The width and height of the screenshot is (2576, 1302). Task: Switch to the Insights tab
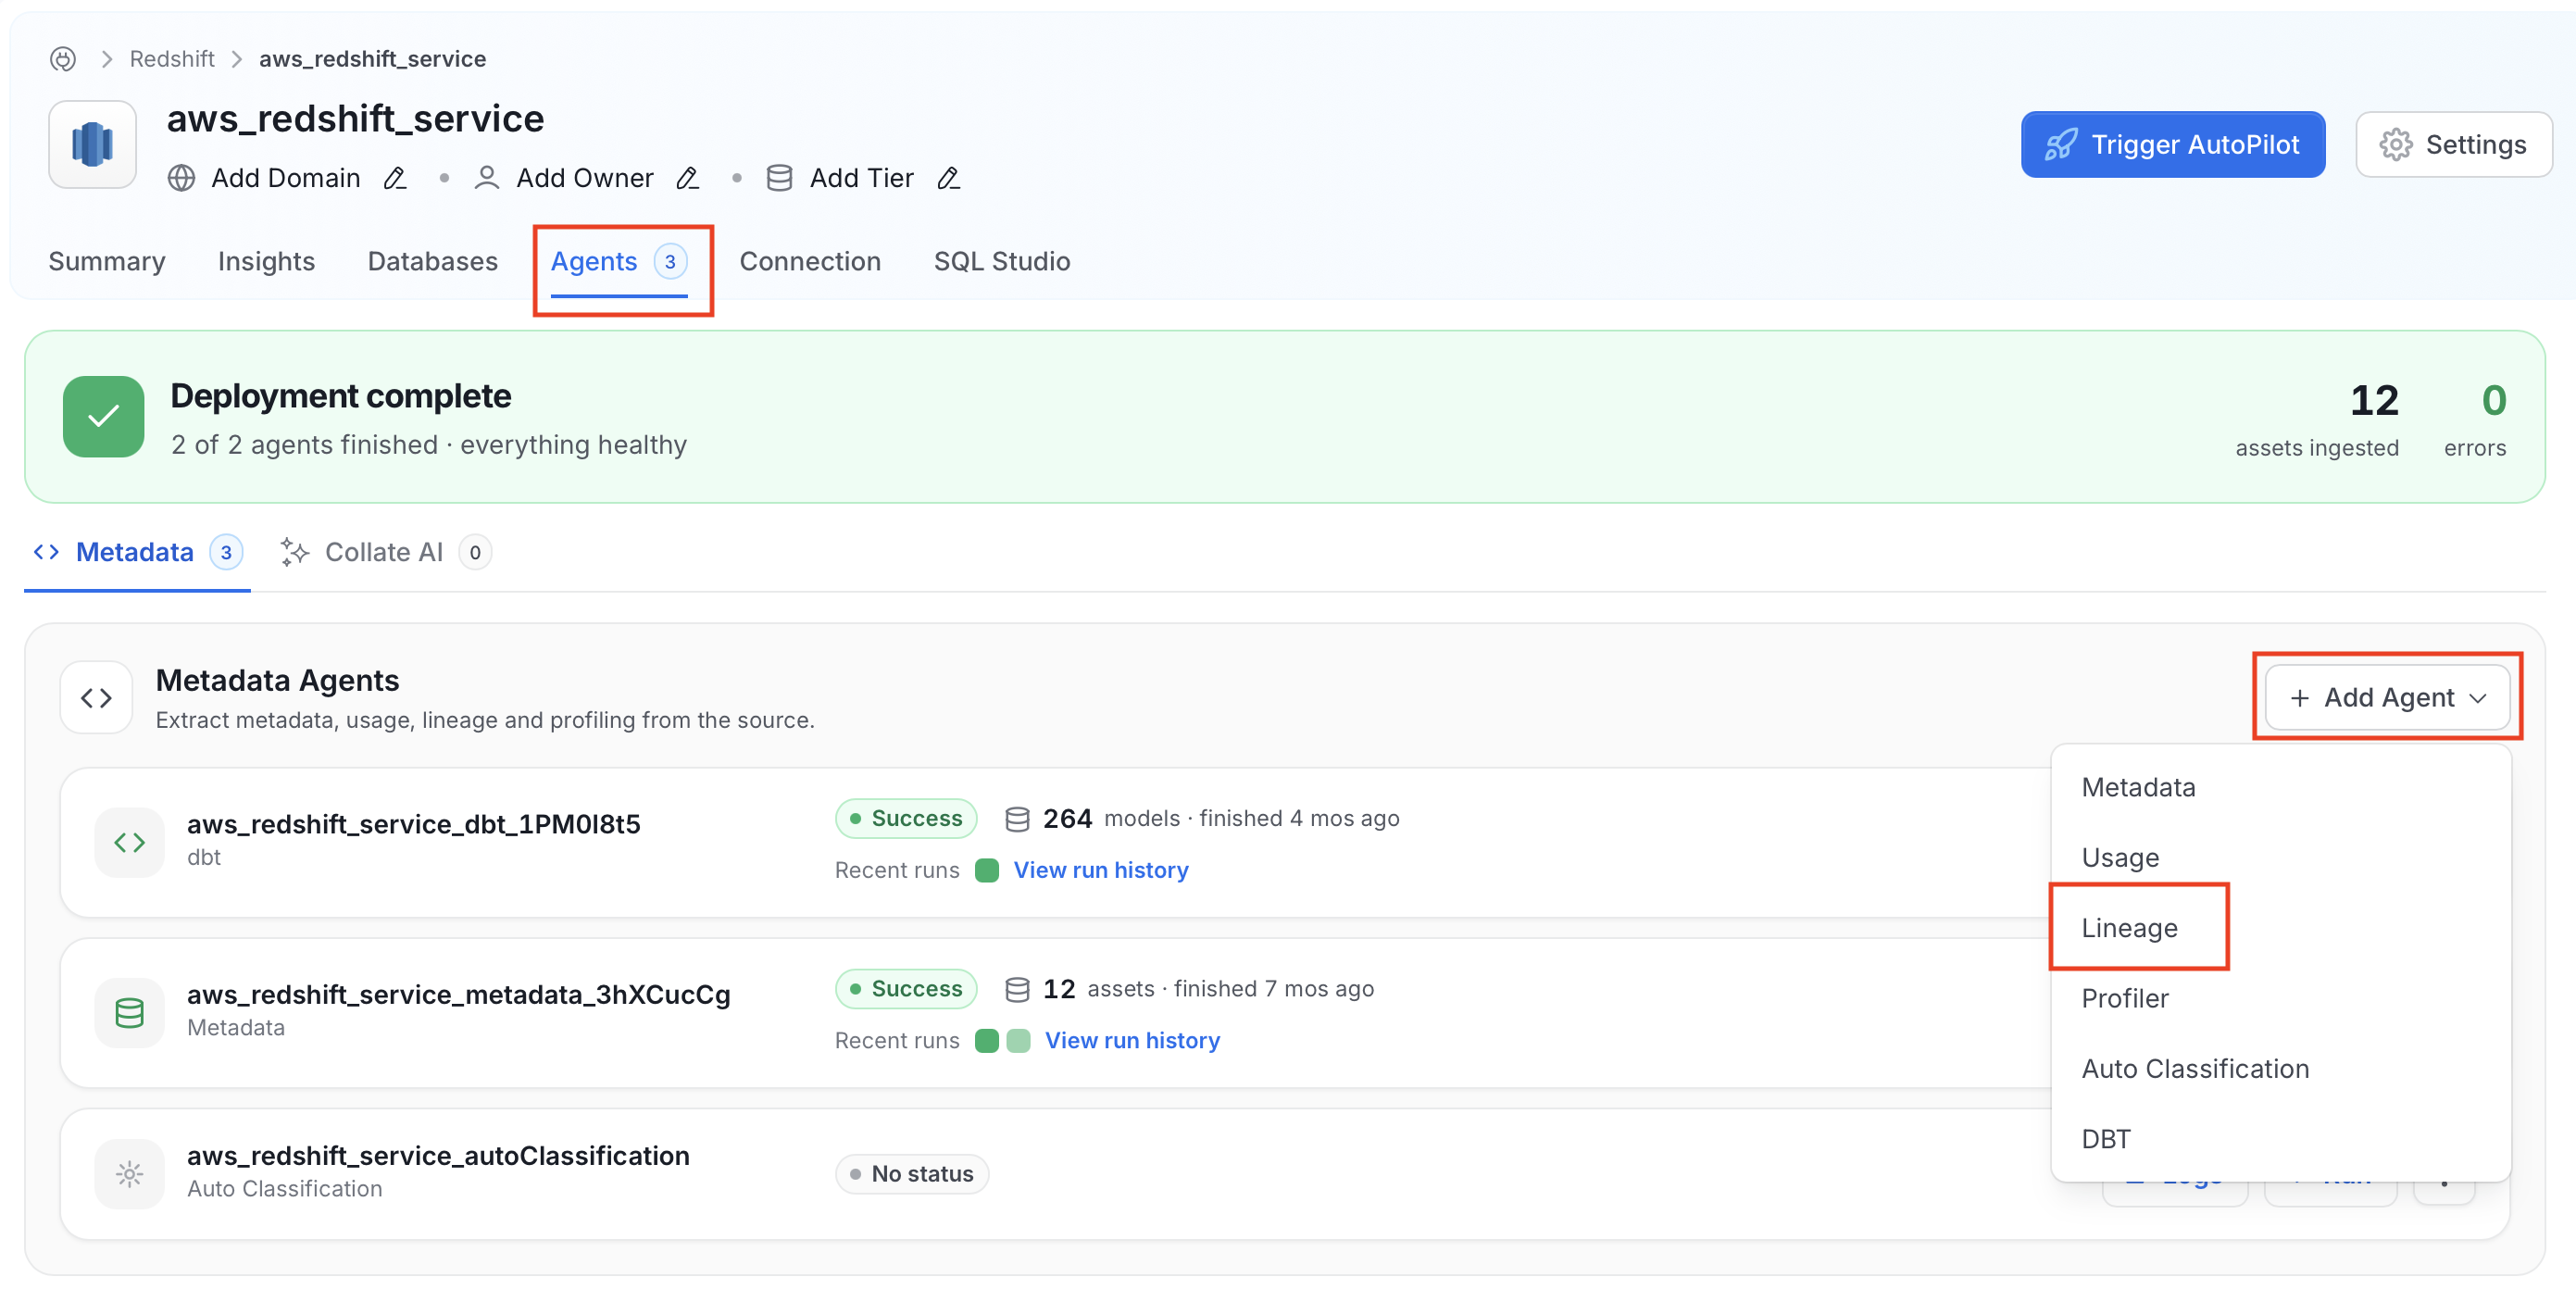266,261
